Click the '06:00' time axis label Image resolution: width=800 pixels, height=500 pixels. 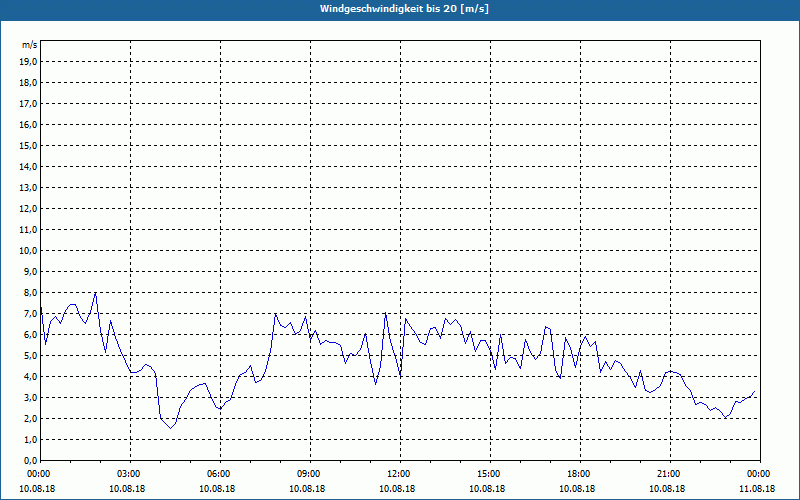tap(220, 474)
